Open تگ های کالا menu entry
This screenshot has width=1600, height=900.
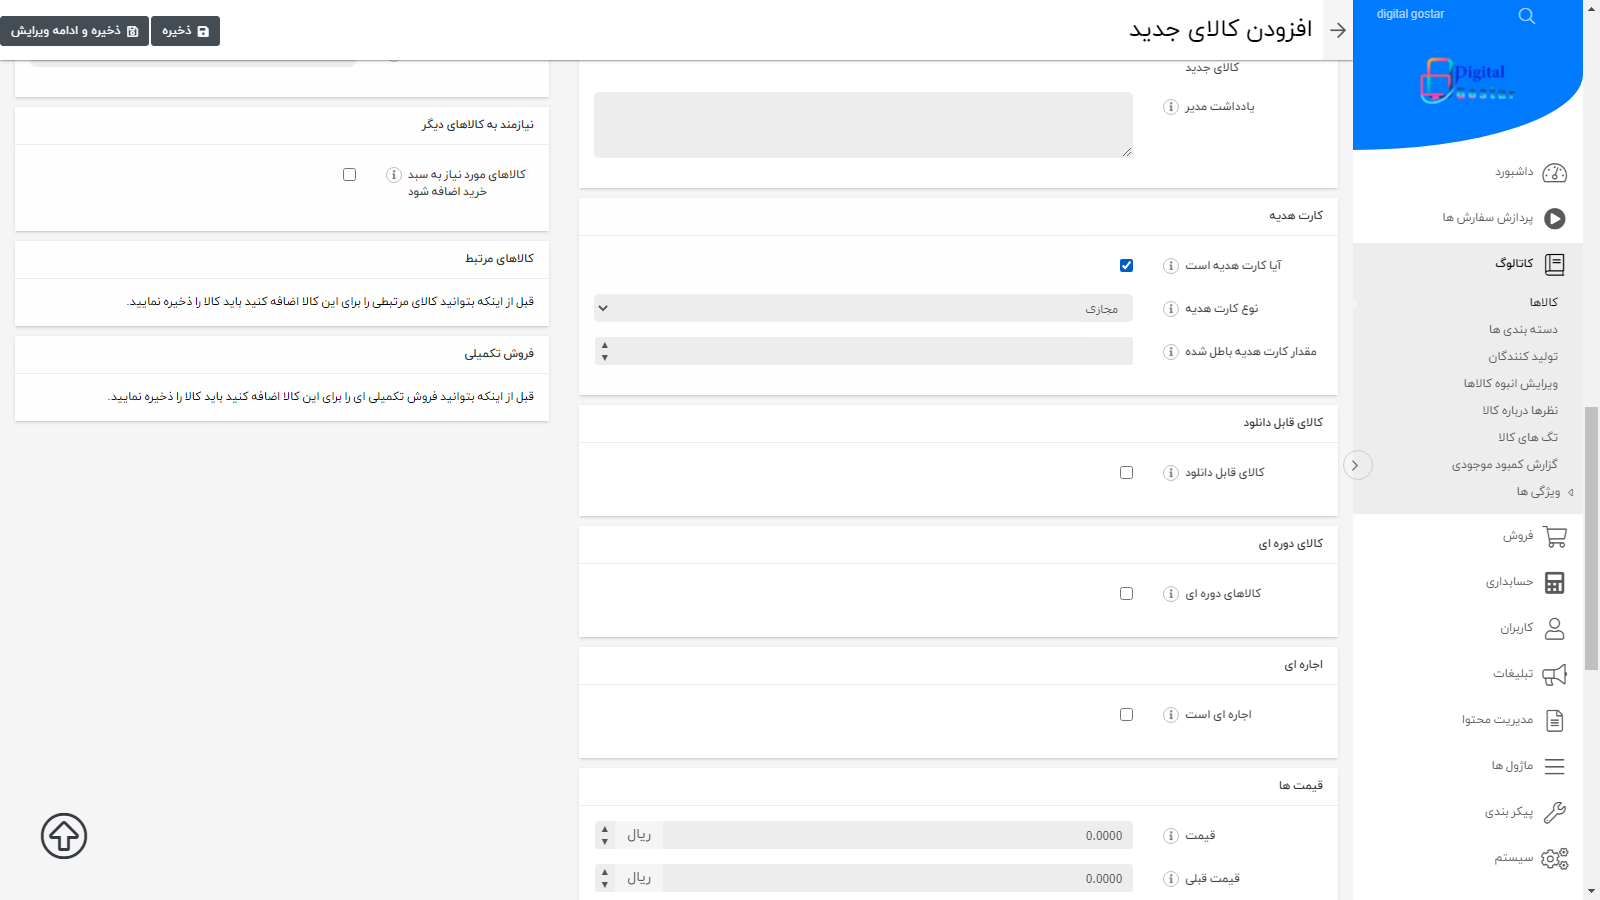click(x=1528, y=437)
